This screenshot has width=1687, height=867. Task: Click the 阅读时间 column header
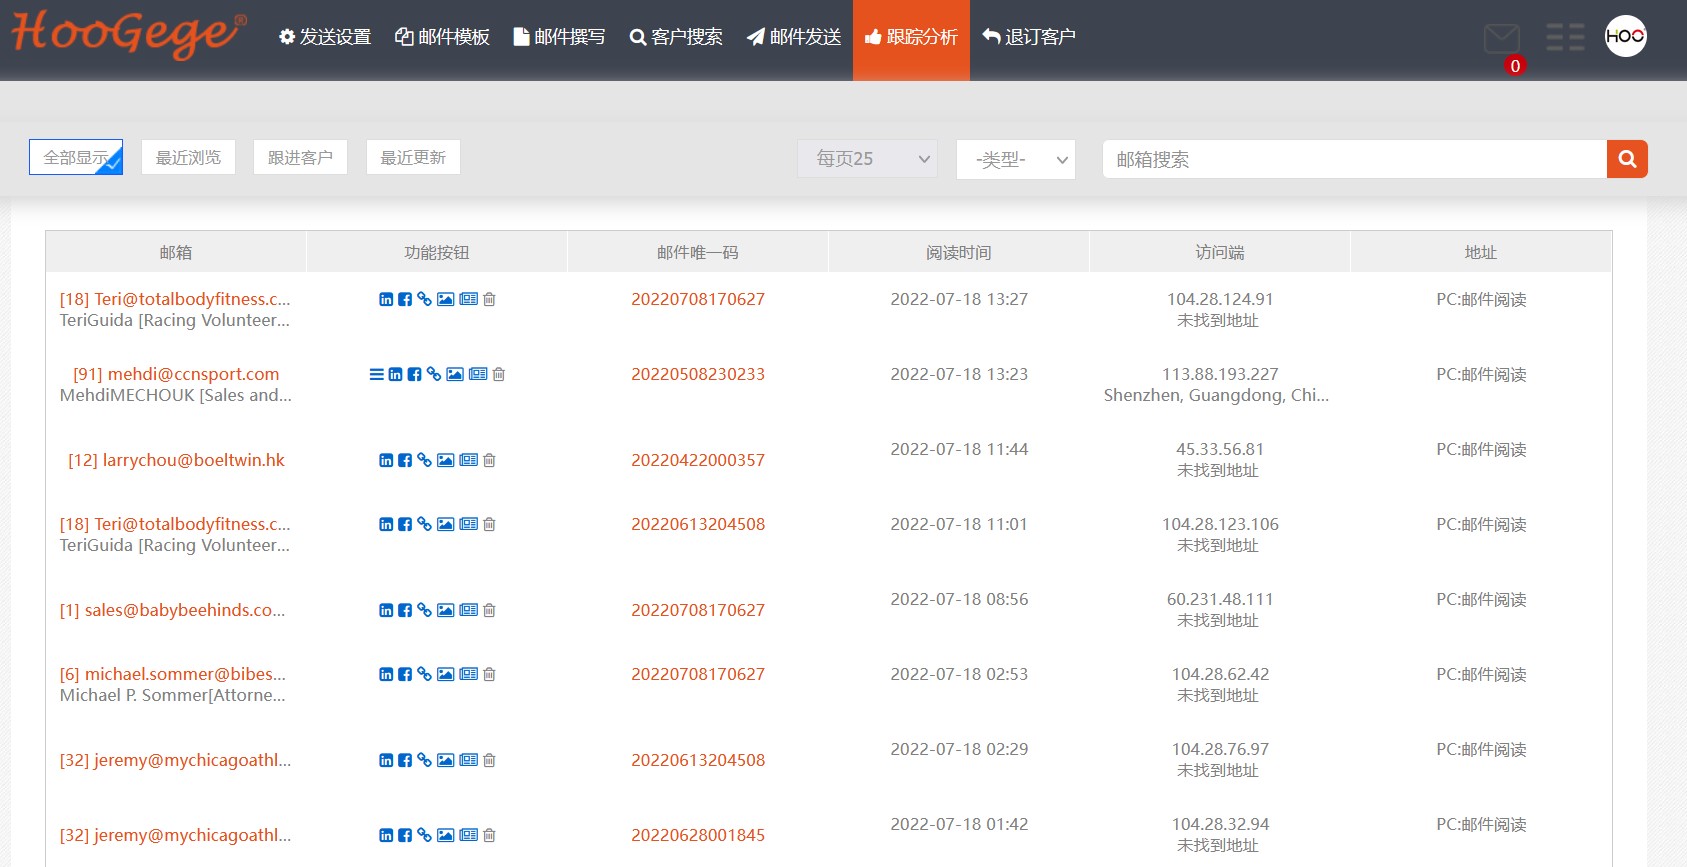(959, 252)
